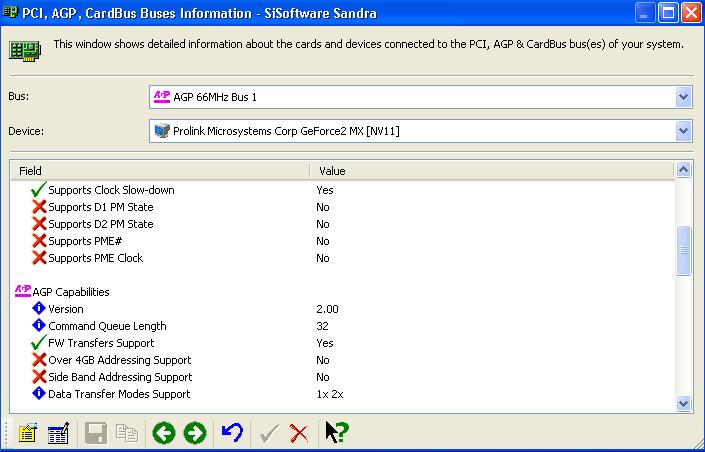Viewport: 705px width, 452px height.
Task: Select the Command Queue Length row
Action: pyautogui.click(x=342, y=326)
